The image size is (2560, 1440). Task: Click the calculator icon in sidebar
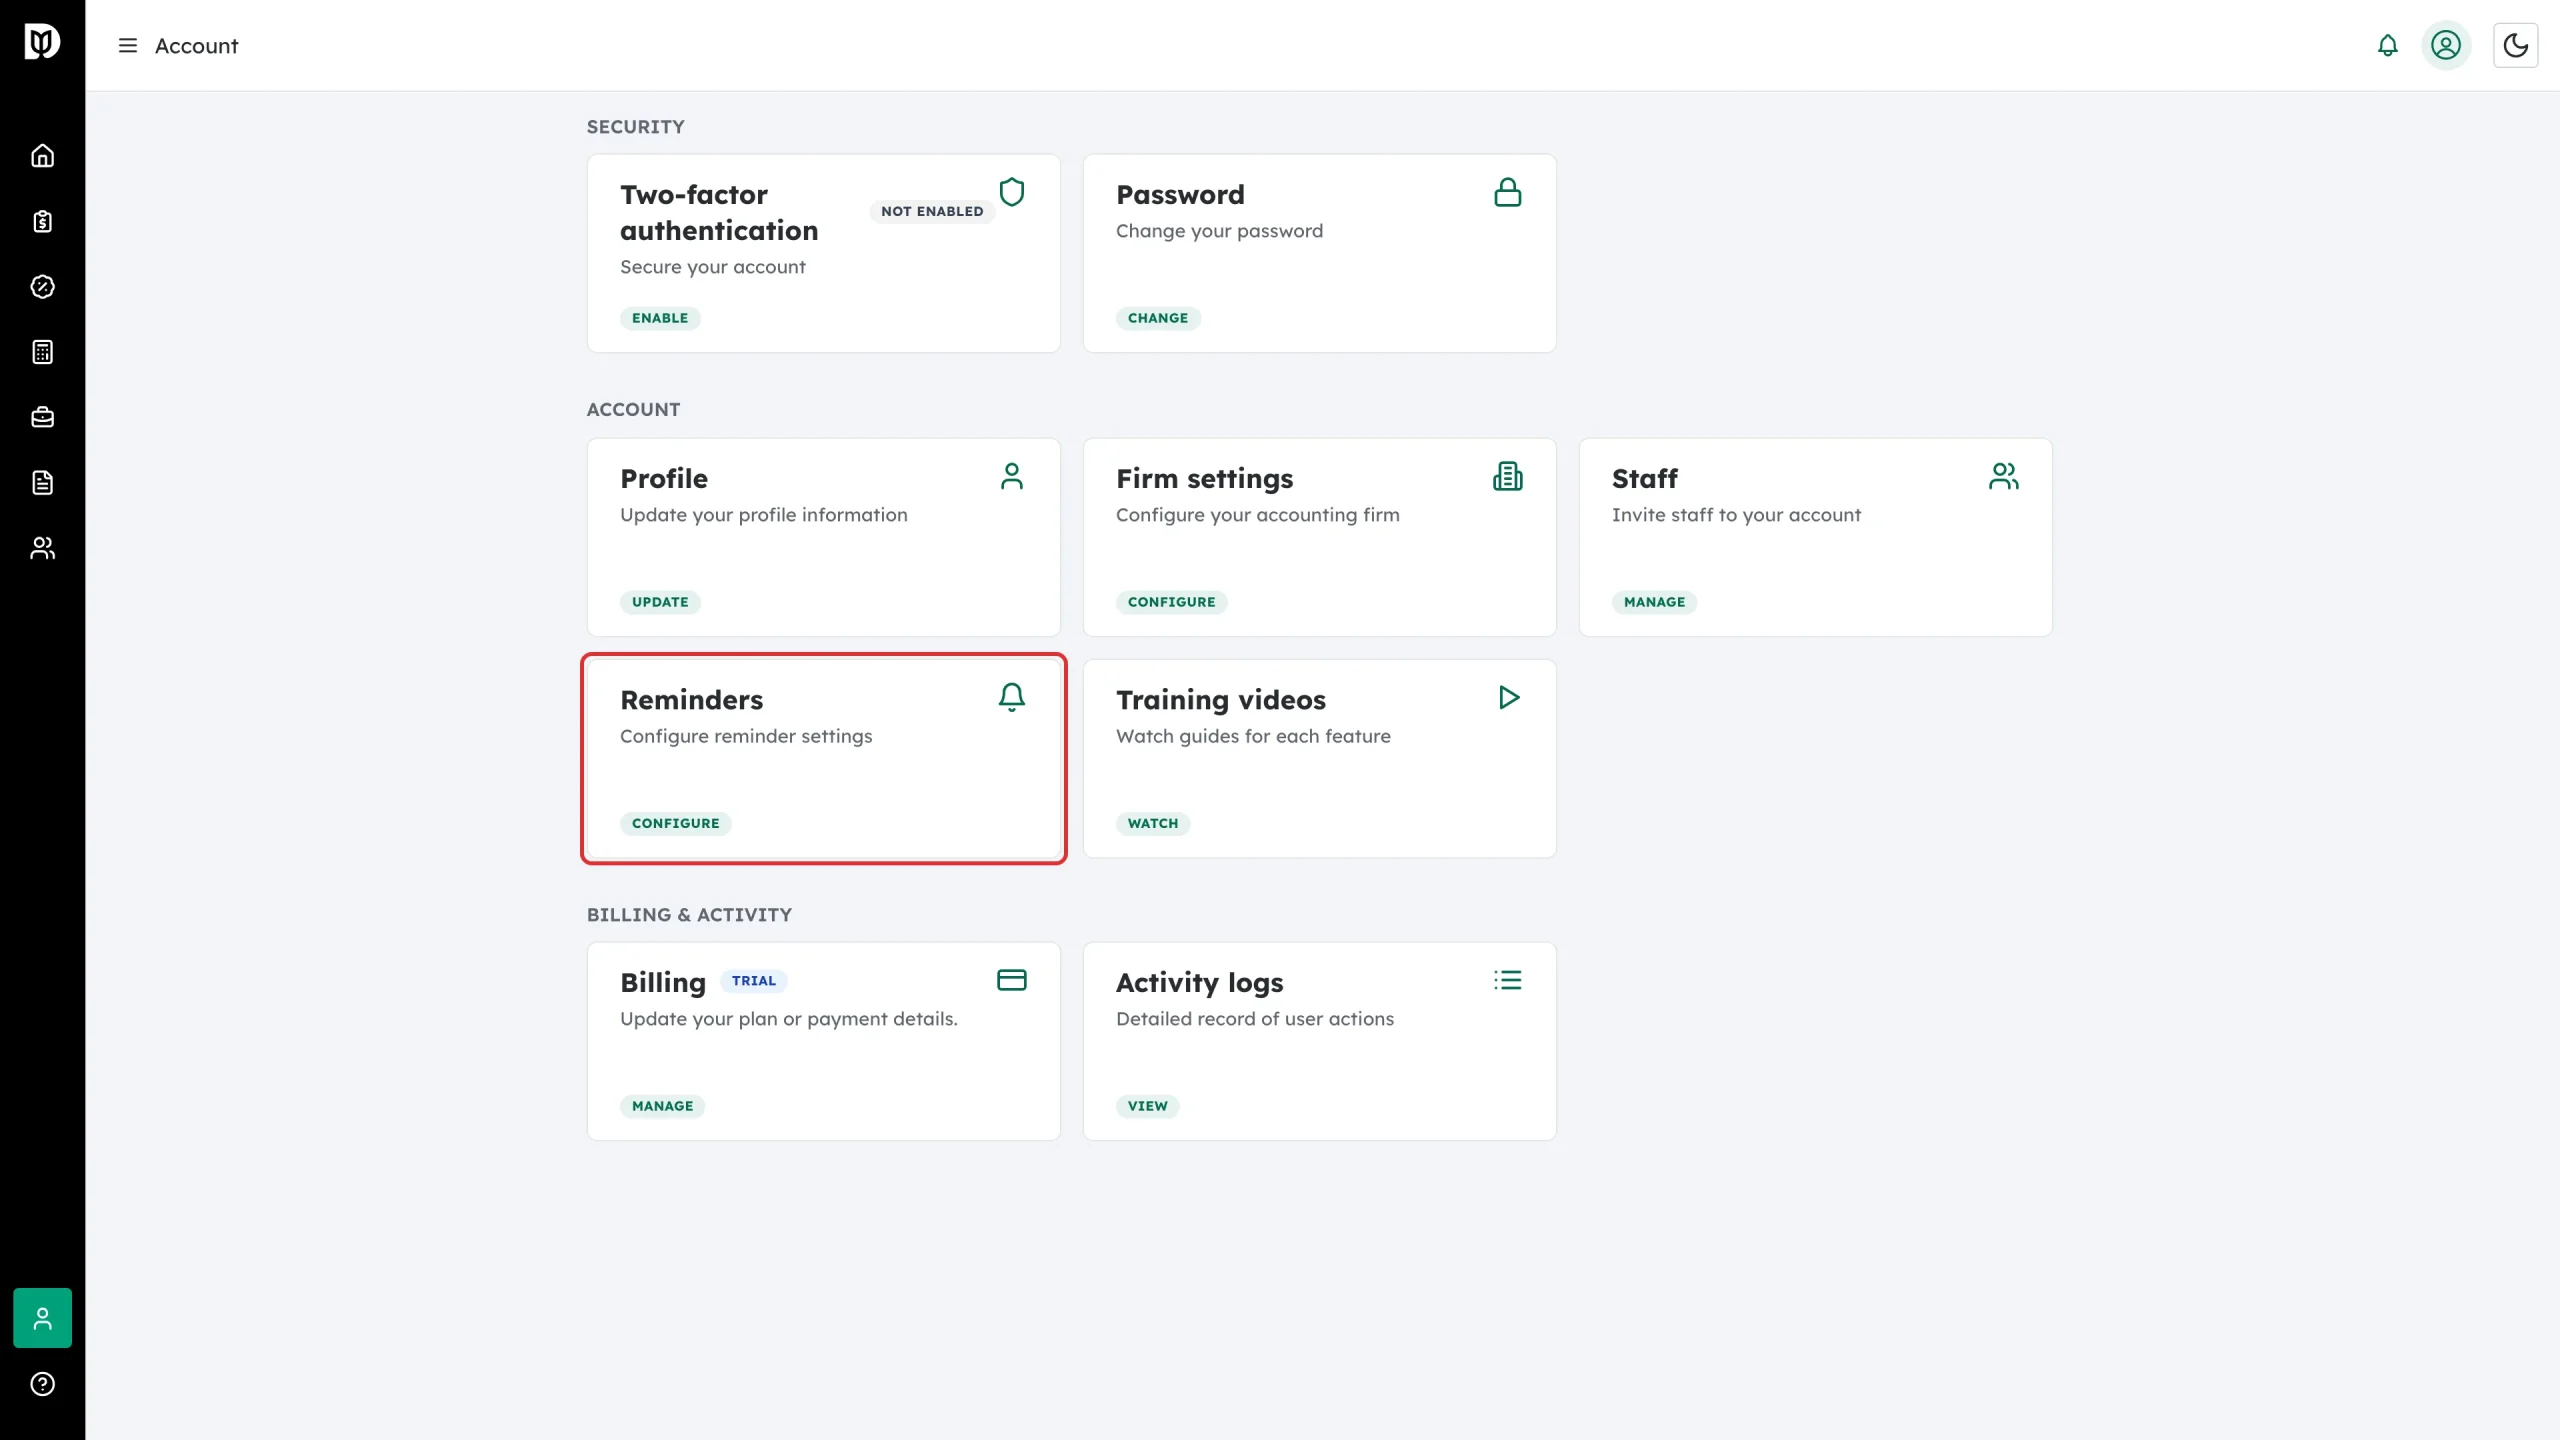(x=42, y=352)
